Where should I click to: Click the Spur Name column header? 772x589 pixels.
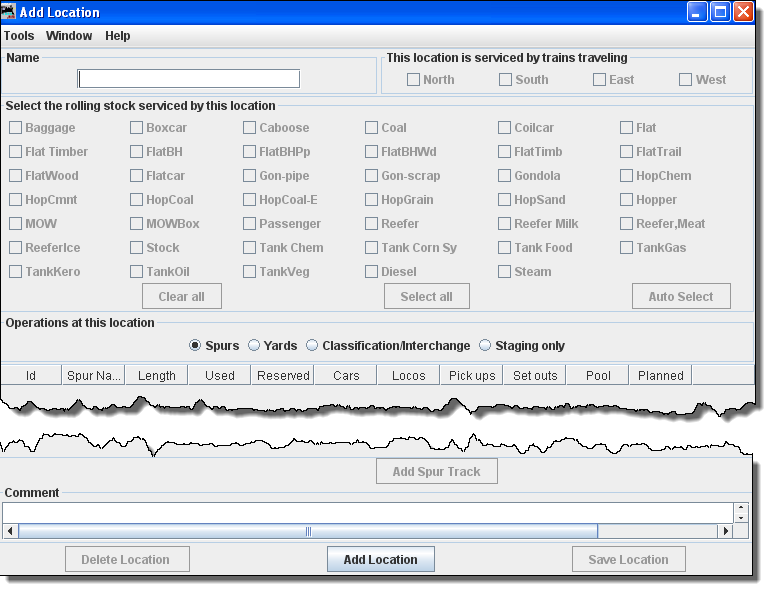(93, 376)
